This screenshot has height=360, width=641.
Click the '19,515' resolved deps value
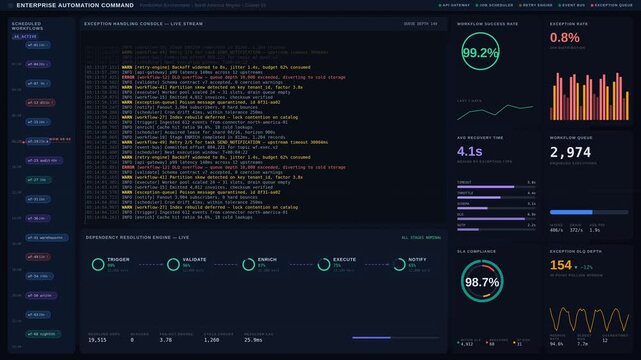coord(97,340)
